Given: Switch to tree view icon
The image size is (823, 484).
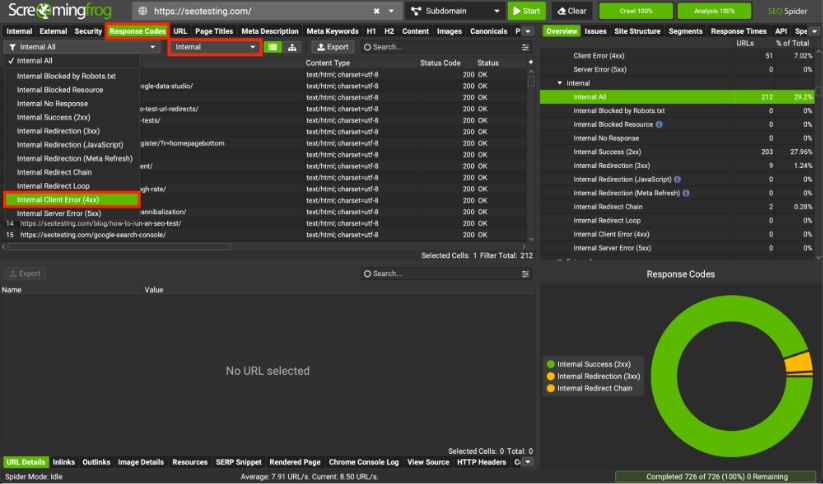Looking at the screenshot, I should point(291,47).
